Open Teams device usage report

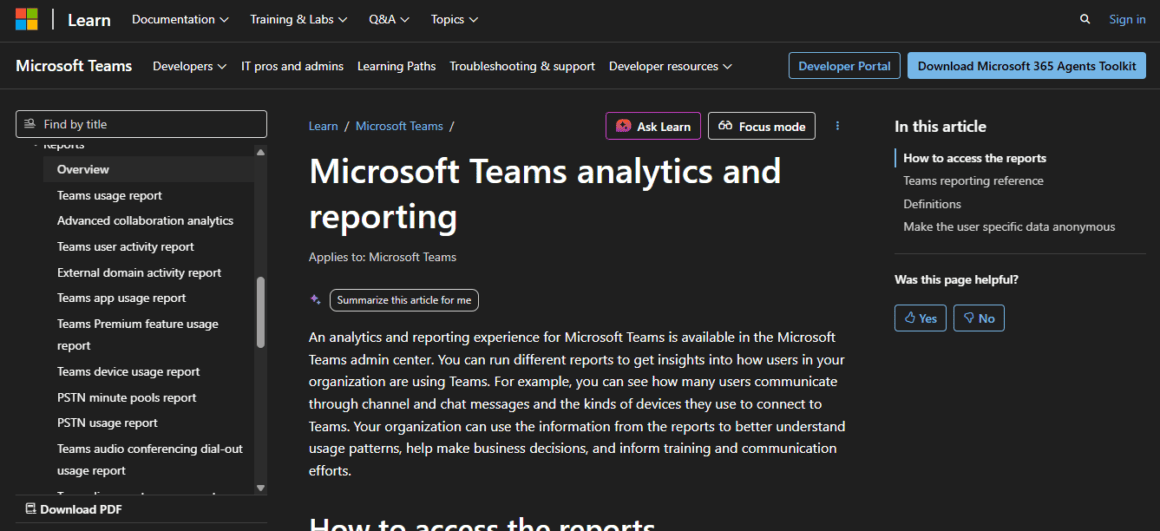128,372
